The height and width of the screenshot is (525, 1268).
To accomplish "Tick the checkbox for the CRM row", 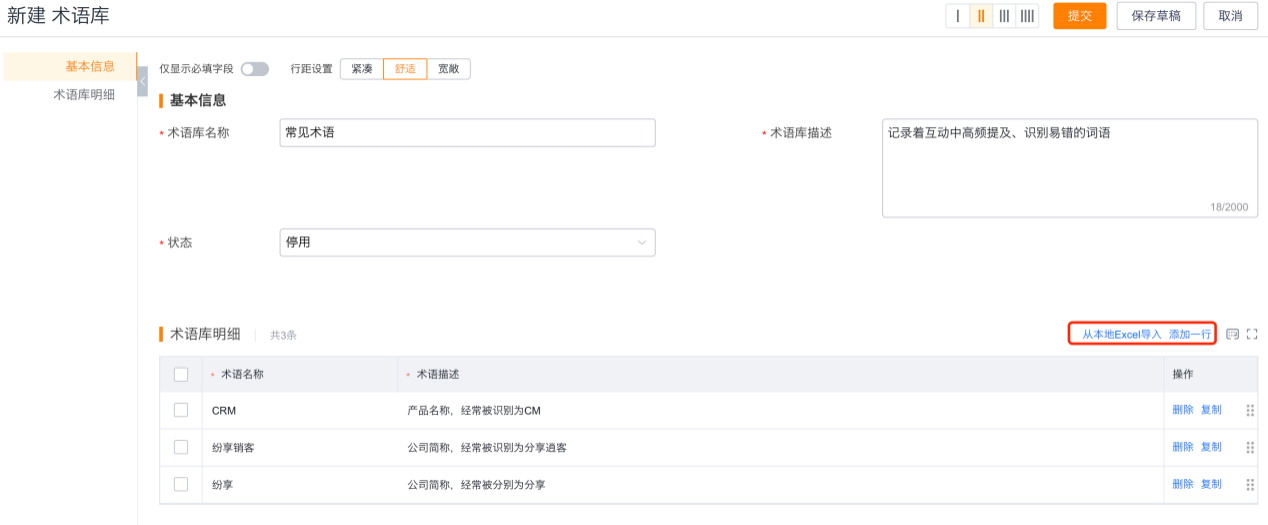I will coord(181,410).
